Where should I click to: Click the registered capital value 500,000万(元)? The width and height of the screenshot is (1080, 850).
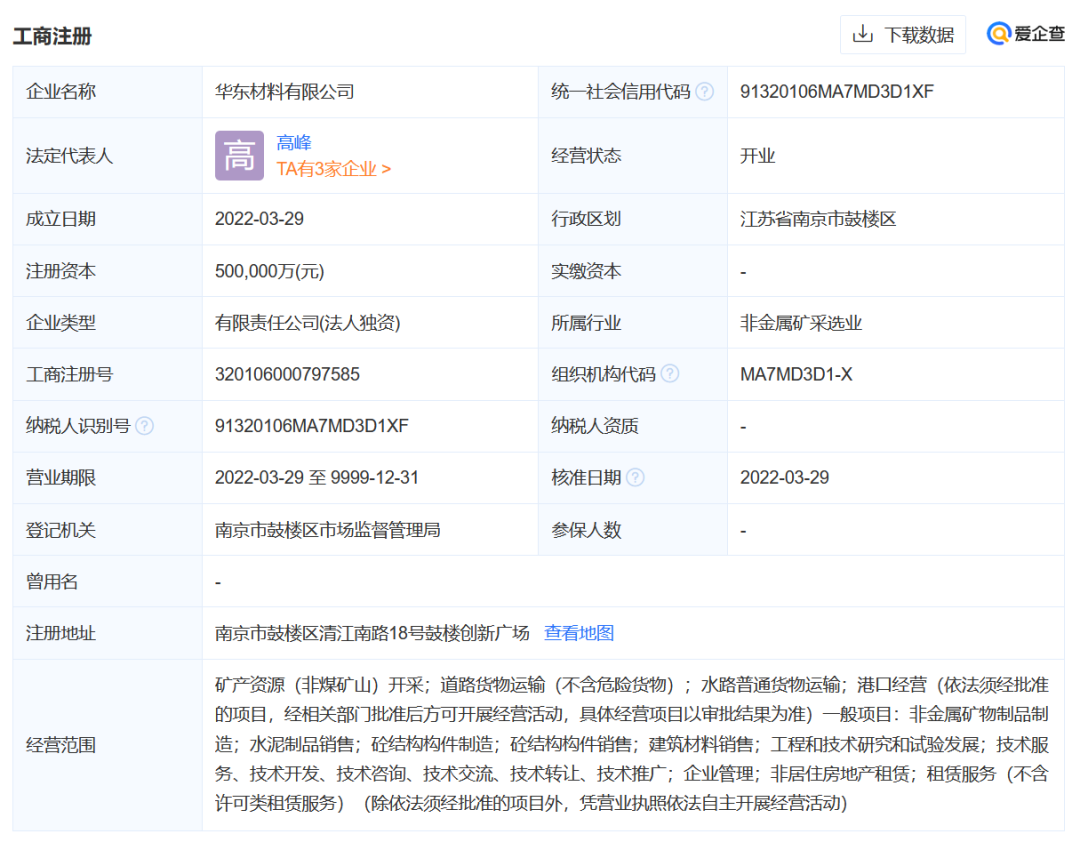click(269, 271)
